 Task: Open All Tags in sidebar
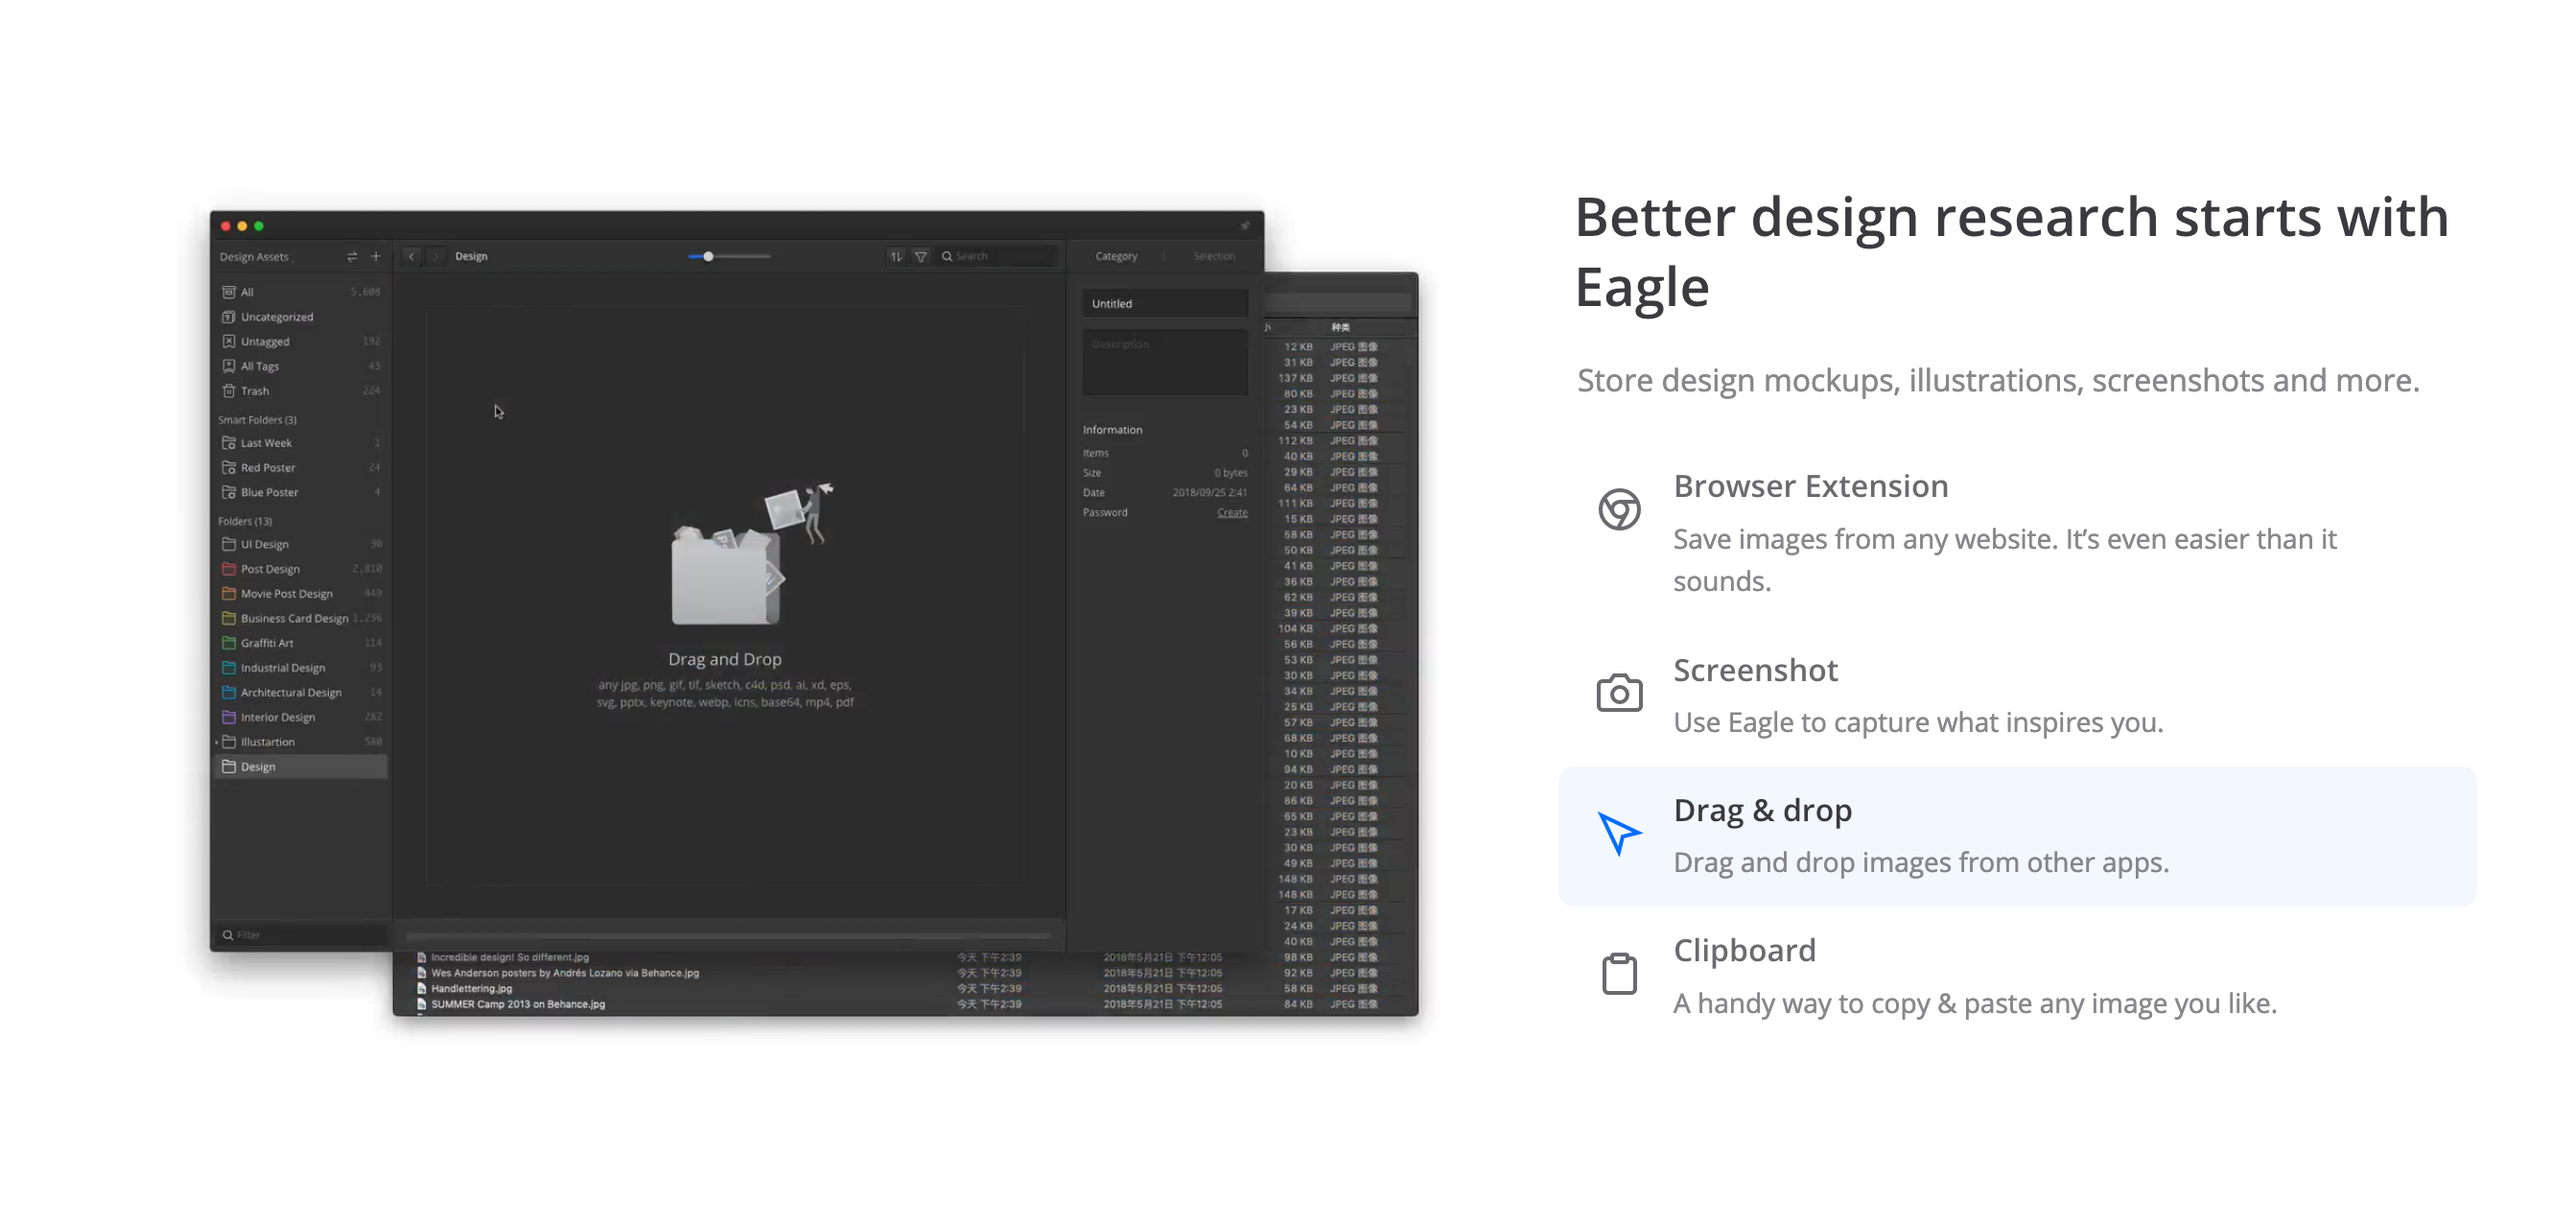pos(300,367)
